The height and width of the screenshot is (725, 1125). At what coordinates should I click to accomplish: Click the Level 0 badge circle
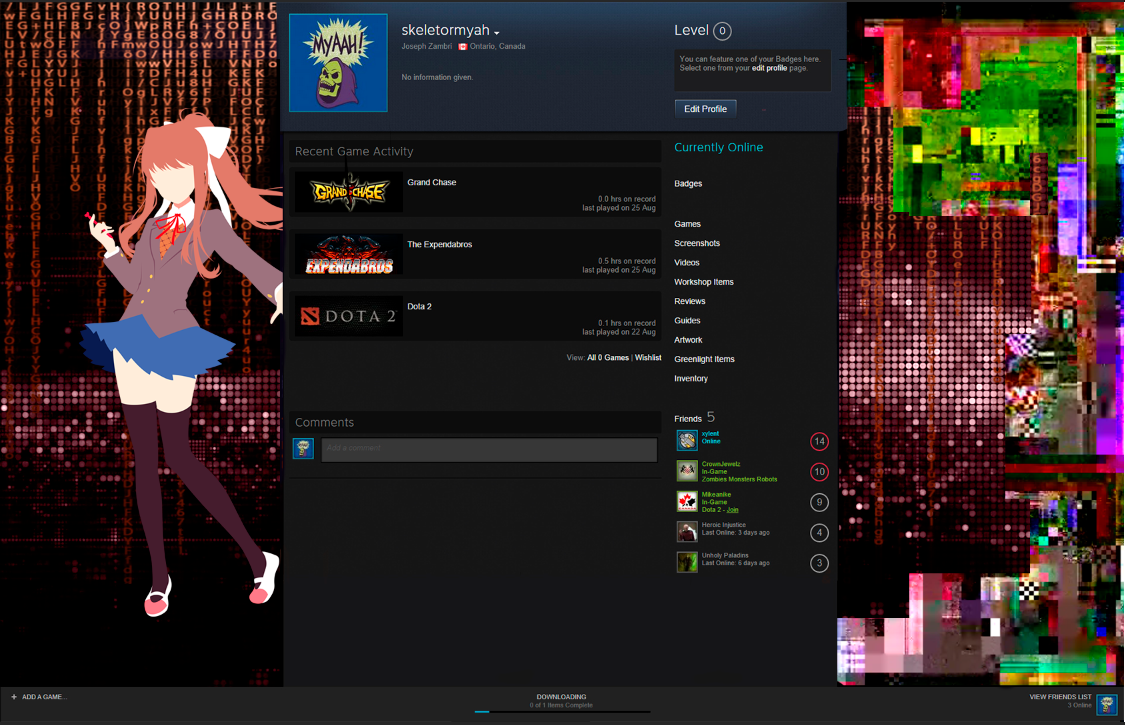[x=722, y=31]
